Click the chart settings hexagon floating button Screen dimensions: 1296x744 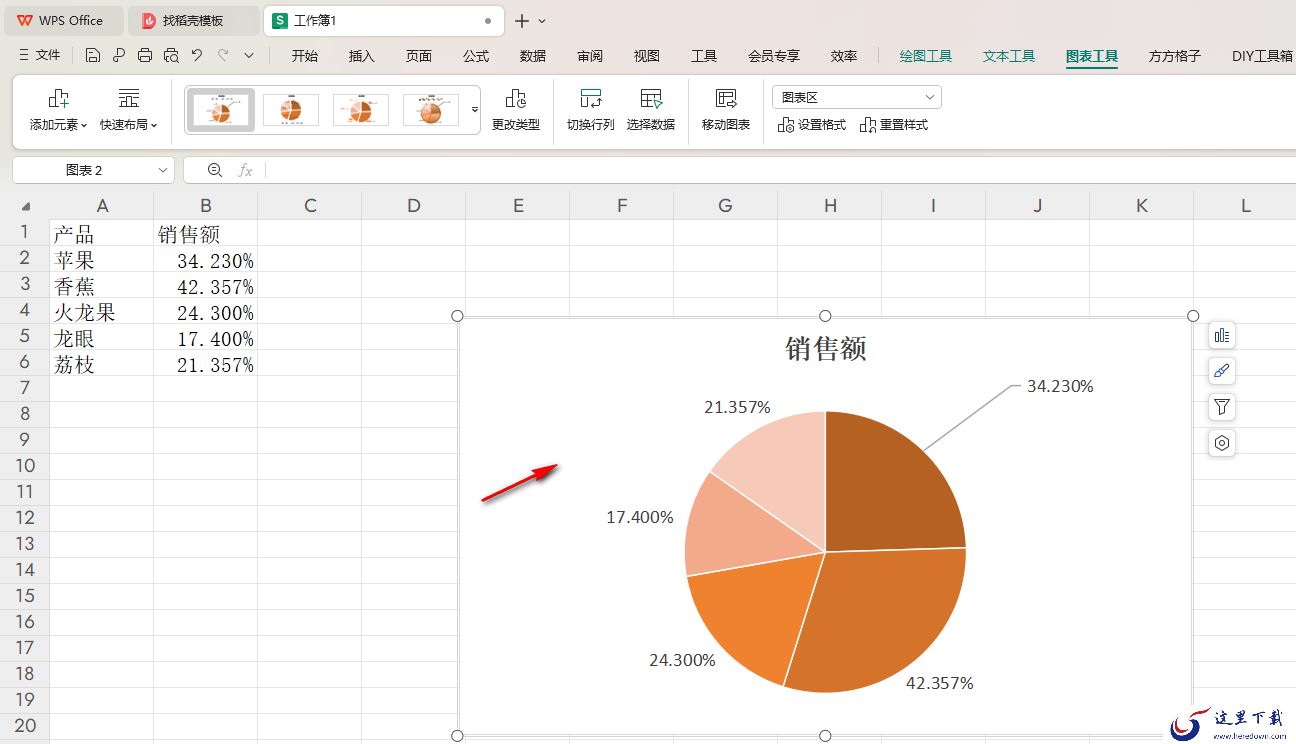pyautogui.click(x=1222, y=443)
